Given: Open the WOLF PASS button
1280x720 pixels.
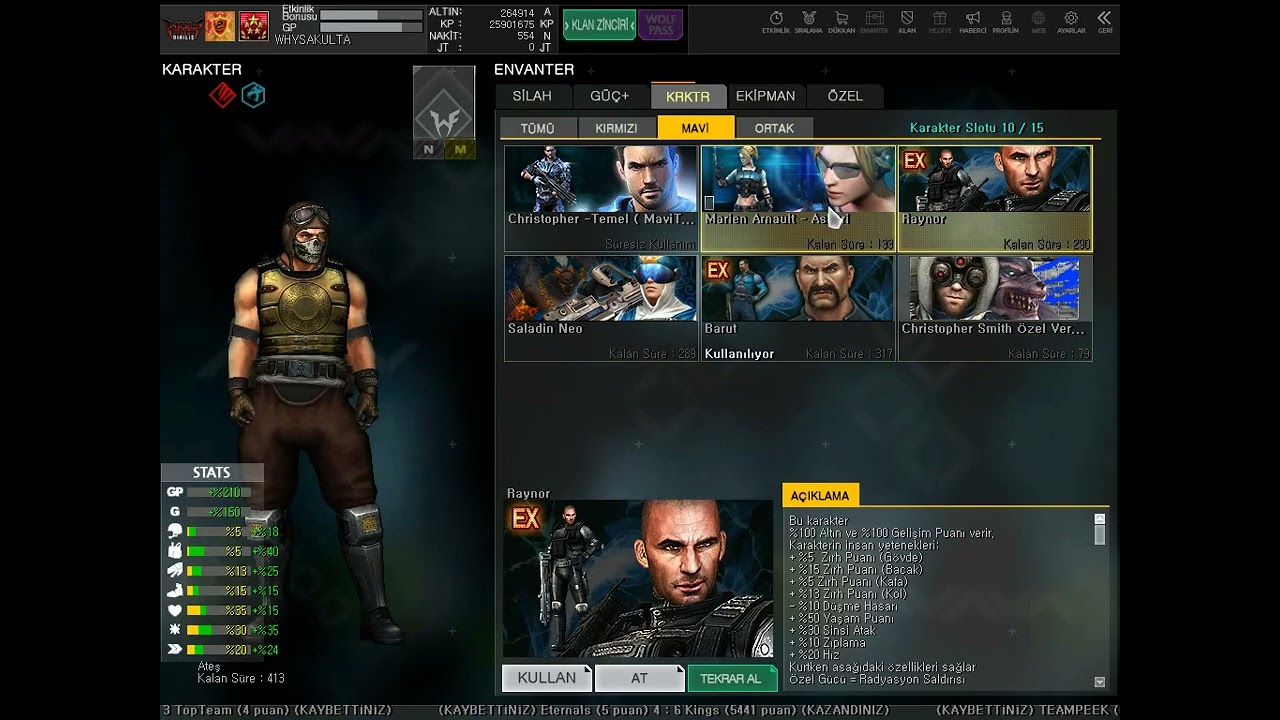Looking at the screenshot, I should (x=660, y=25).
